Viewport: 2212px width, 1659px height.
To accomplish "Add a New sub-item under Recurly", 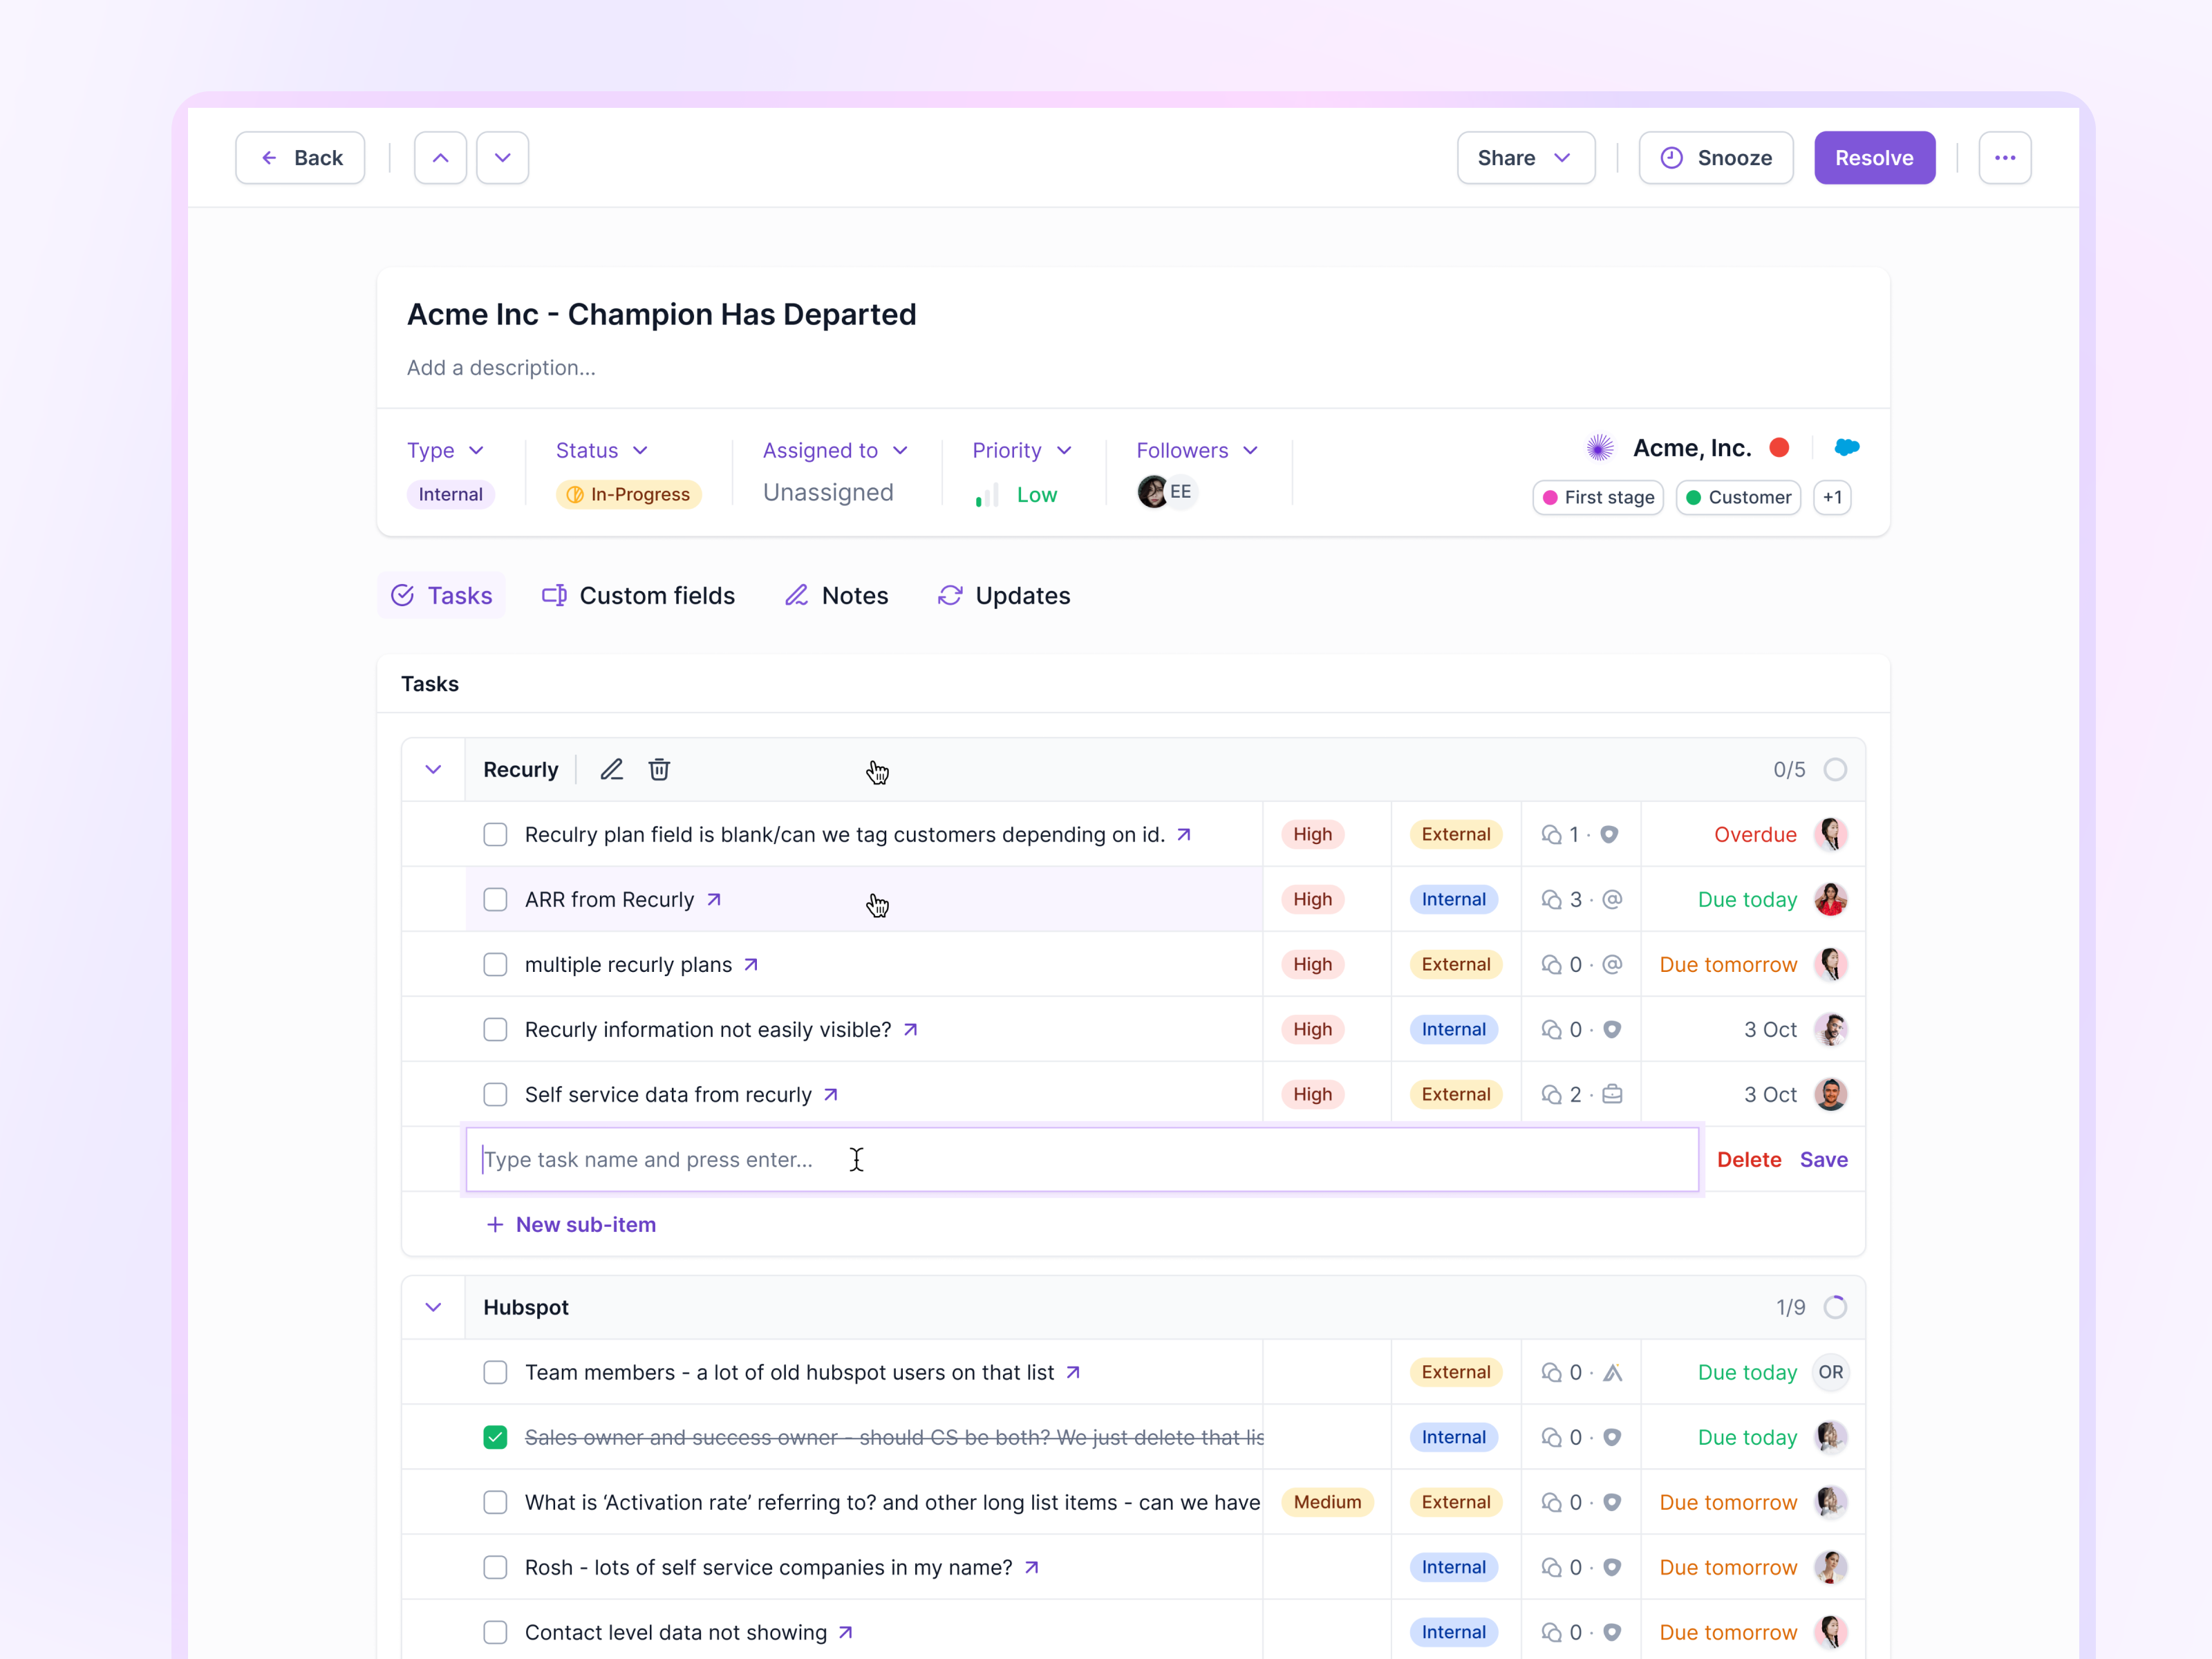I will [571, 1224].
